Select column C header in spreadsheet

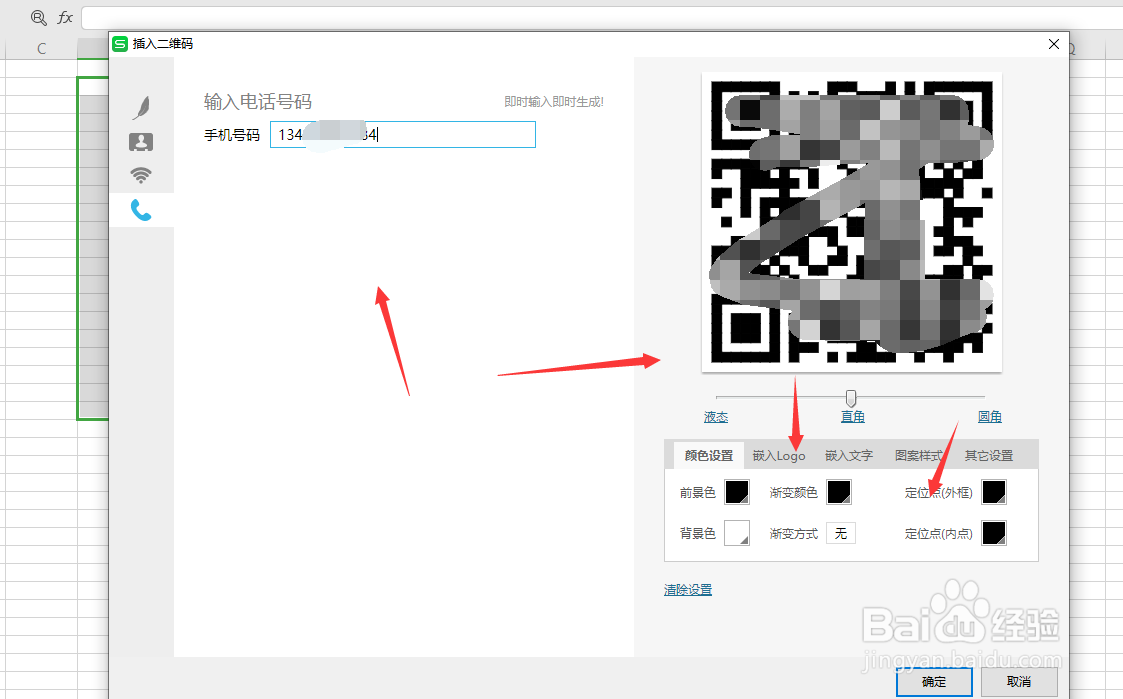[x=42, y=49]
